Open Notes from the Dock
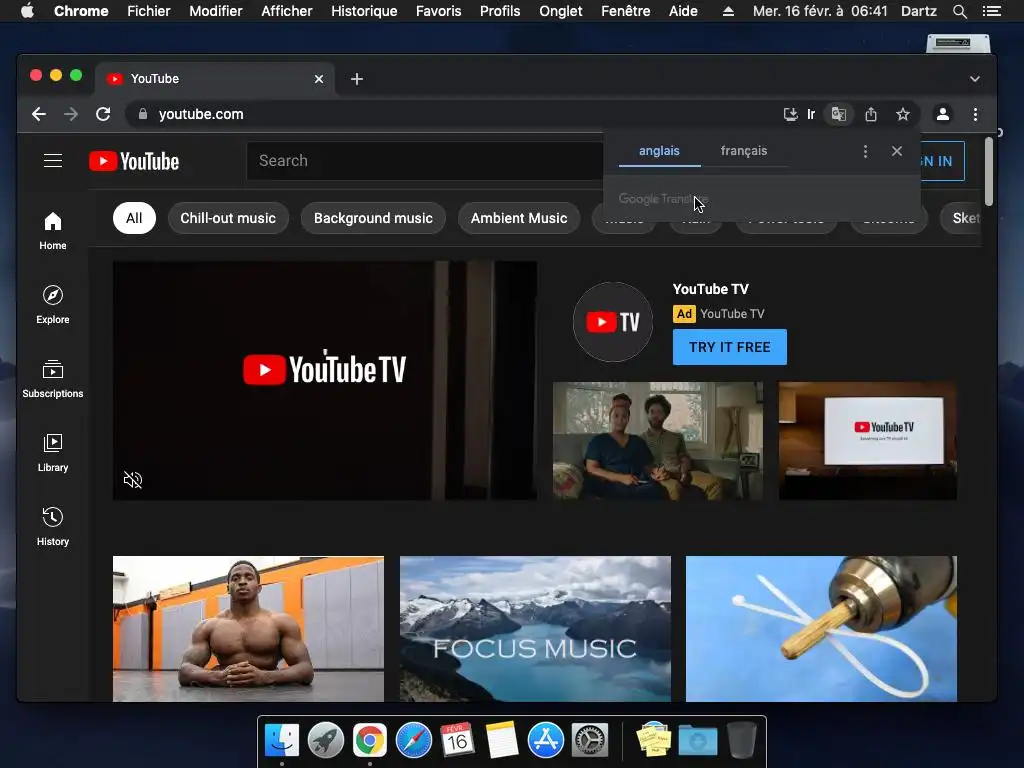The image size is (1024, 768). coord(502,741)
